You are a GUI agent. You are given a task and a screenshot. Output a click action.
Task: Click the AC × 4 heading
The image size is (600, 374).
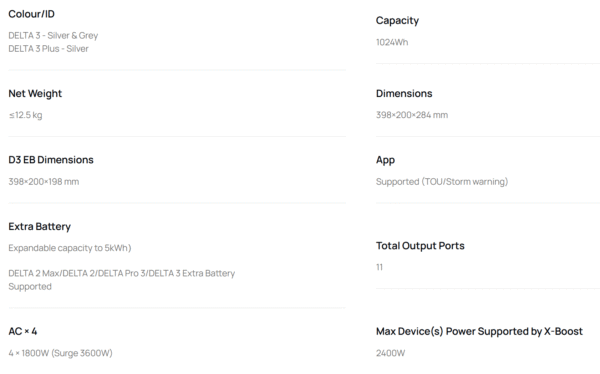click(x=23, y=331)
